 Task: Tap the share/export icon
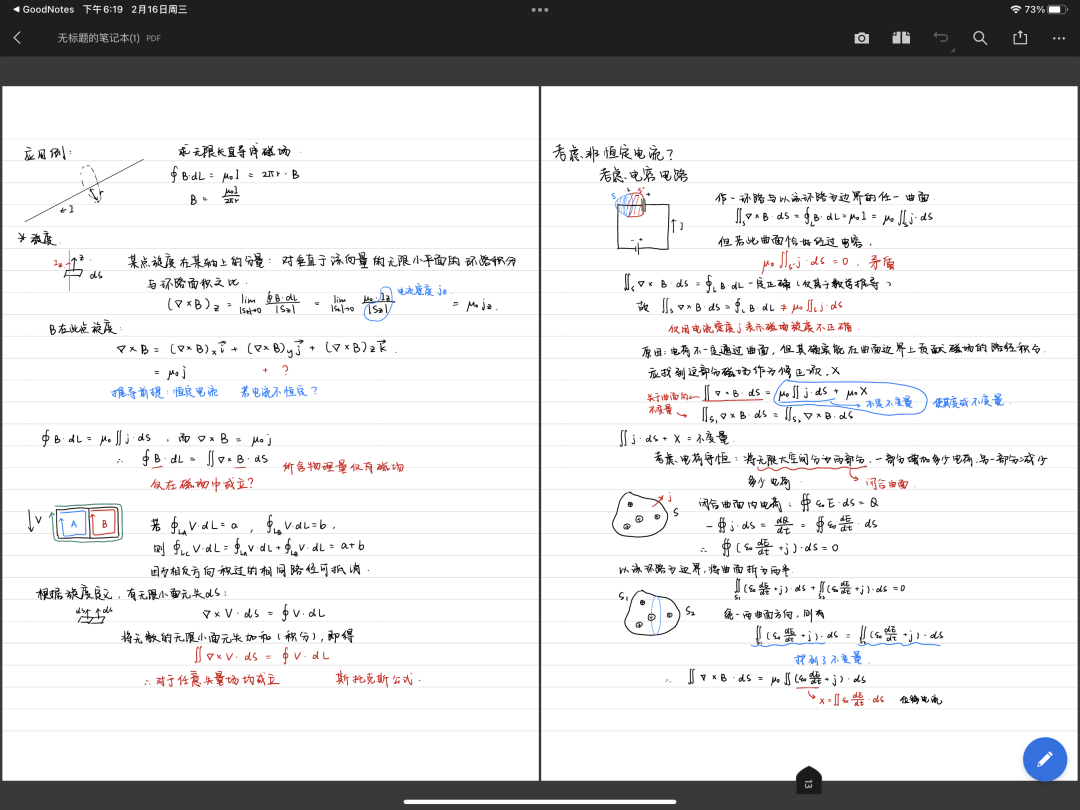pos(1020,38)
